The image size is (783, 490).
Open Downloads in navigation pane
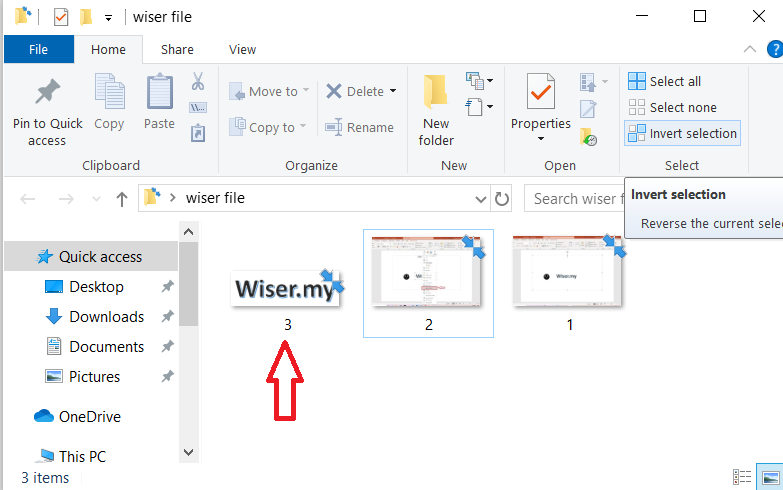coord(106,317)
